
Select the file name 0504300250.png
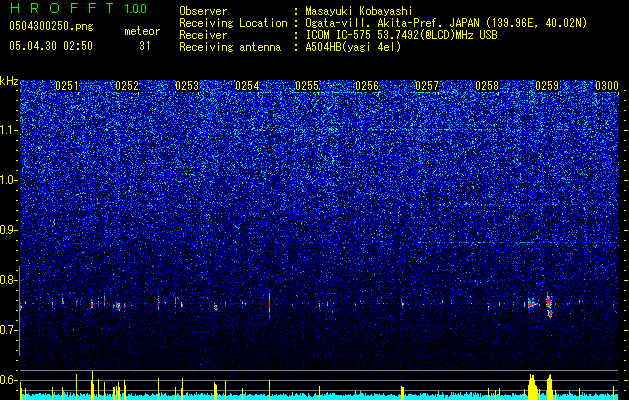pyautogui.click(x=51, y=27)
